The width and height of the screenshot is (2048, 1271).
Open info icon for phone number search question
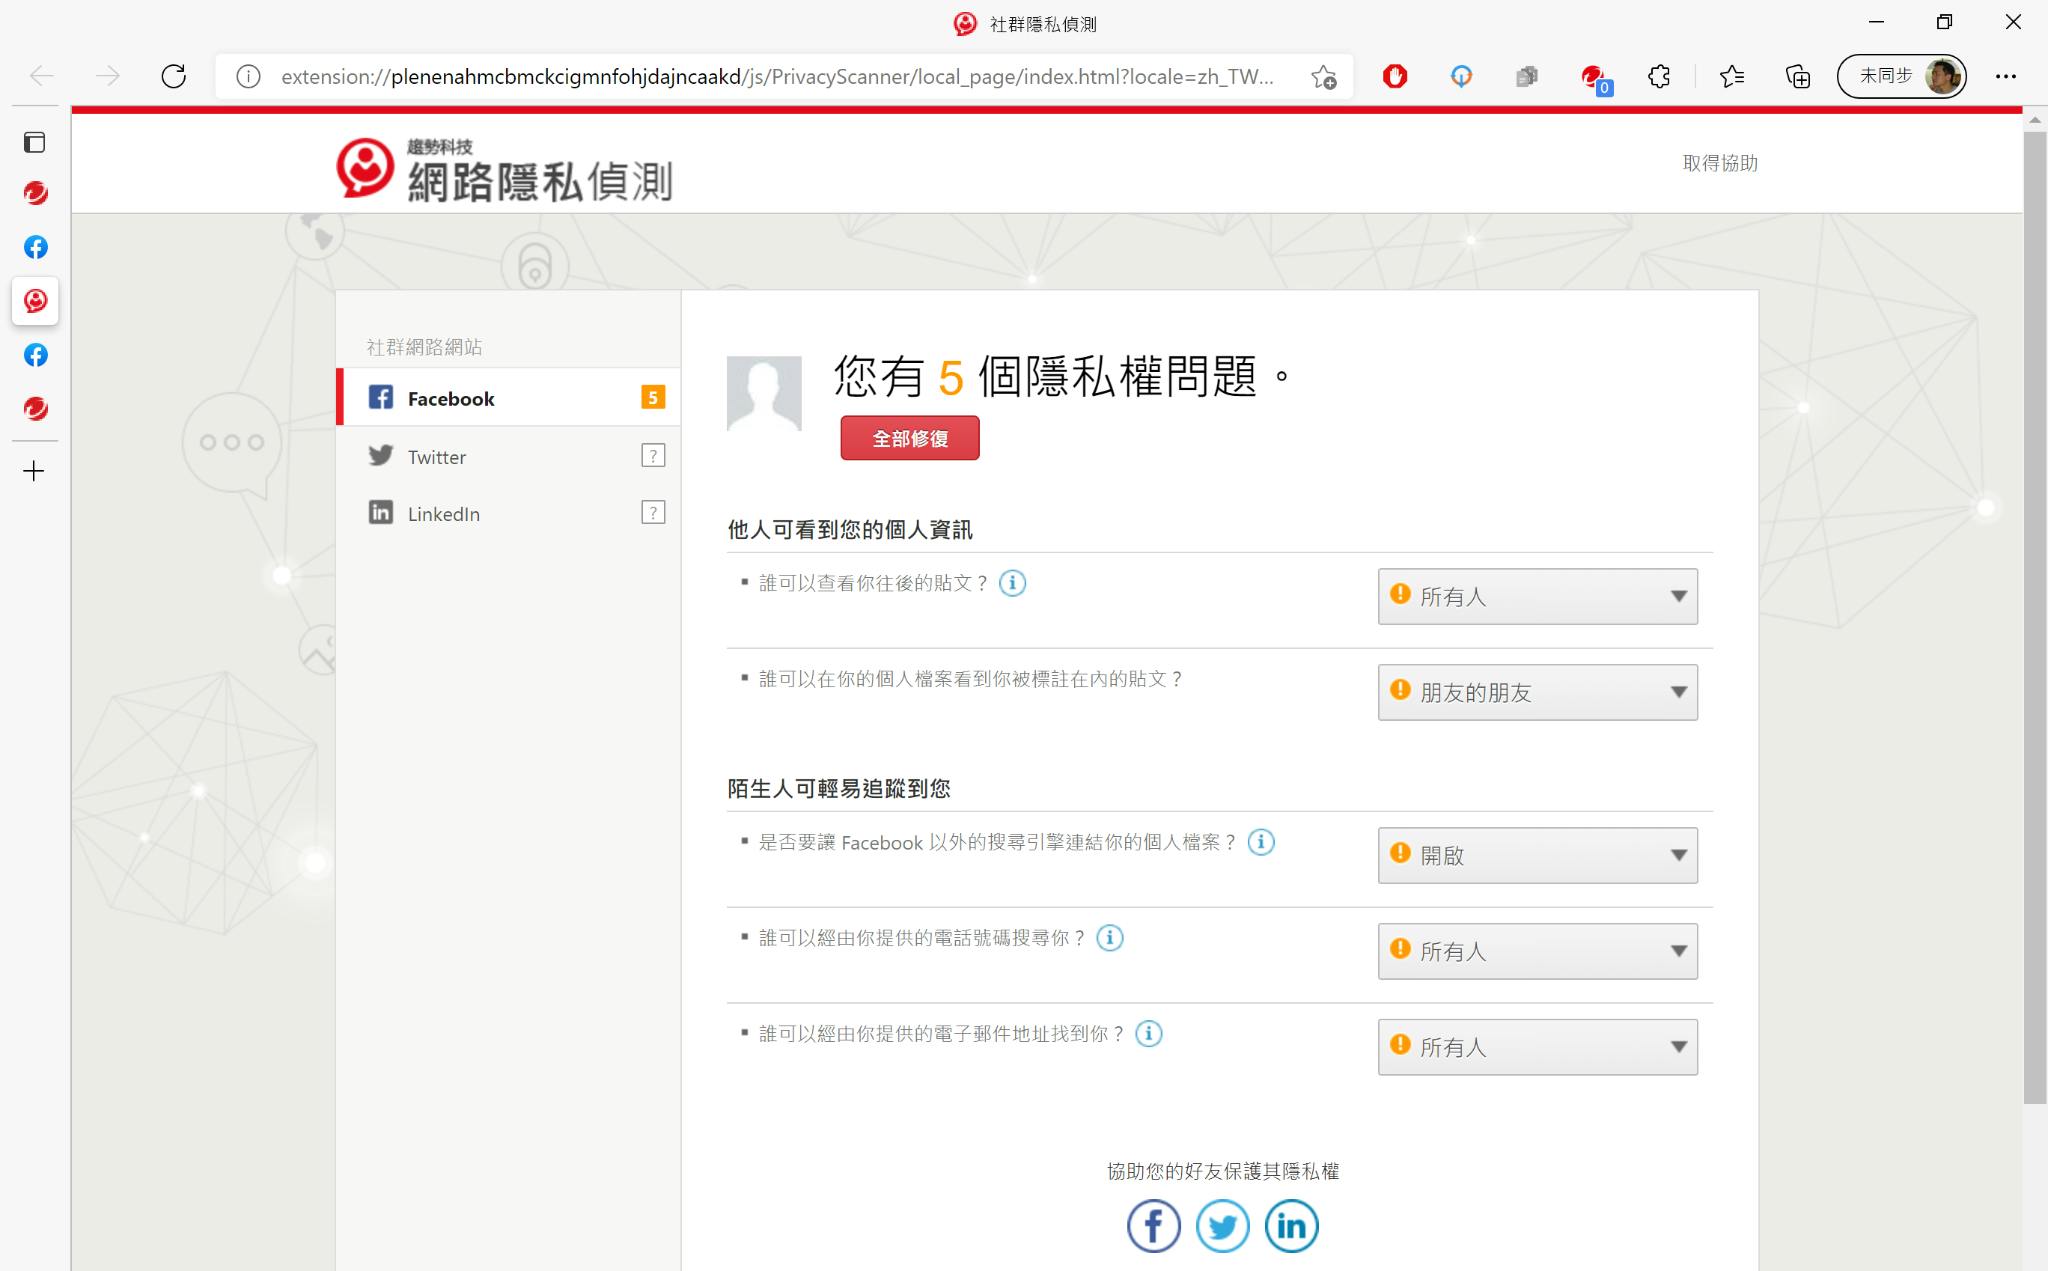1110,938
